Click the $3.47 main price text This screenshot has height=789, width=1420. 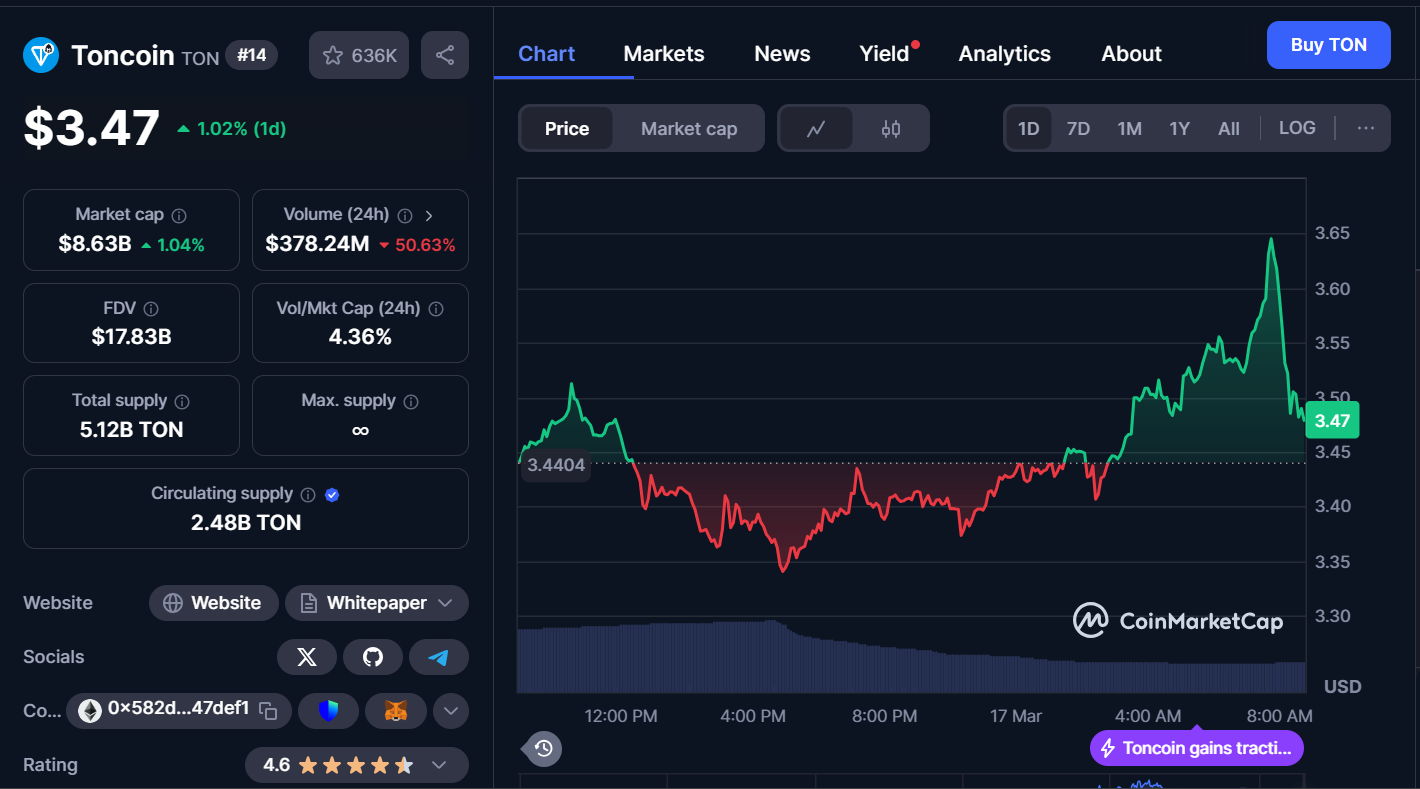click(91, 128)
